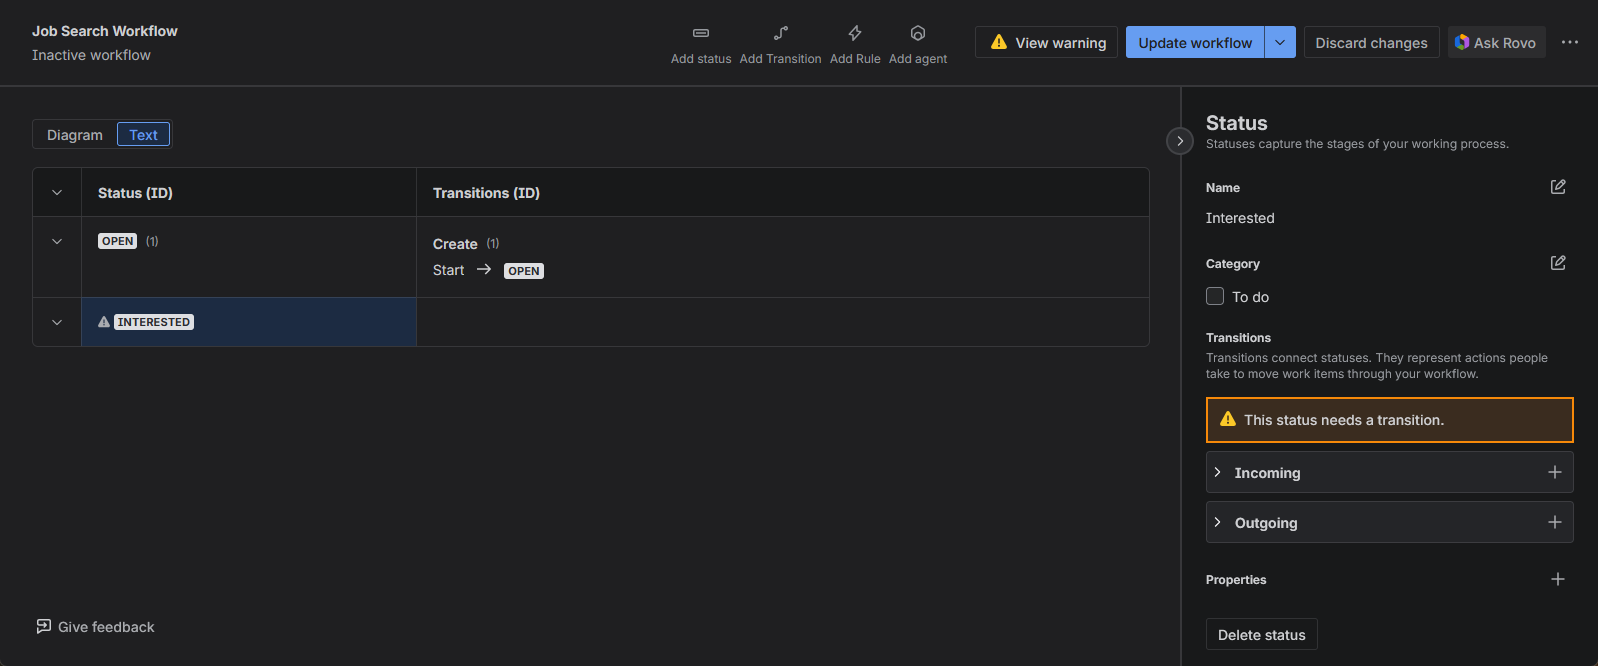Click the Create transition text
The height and width of the screenshot is (666, 1598).
click(455, 244)
